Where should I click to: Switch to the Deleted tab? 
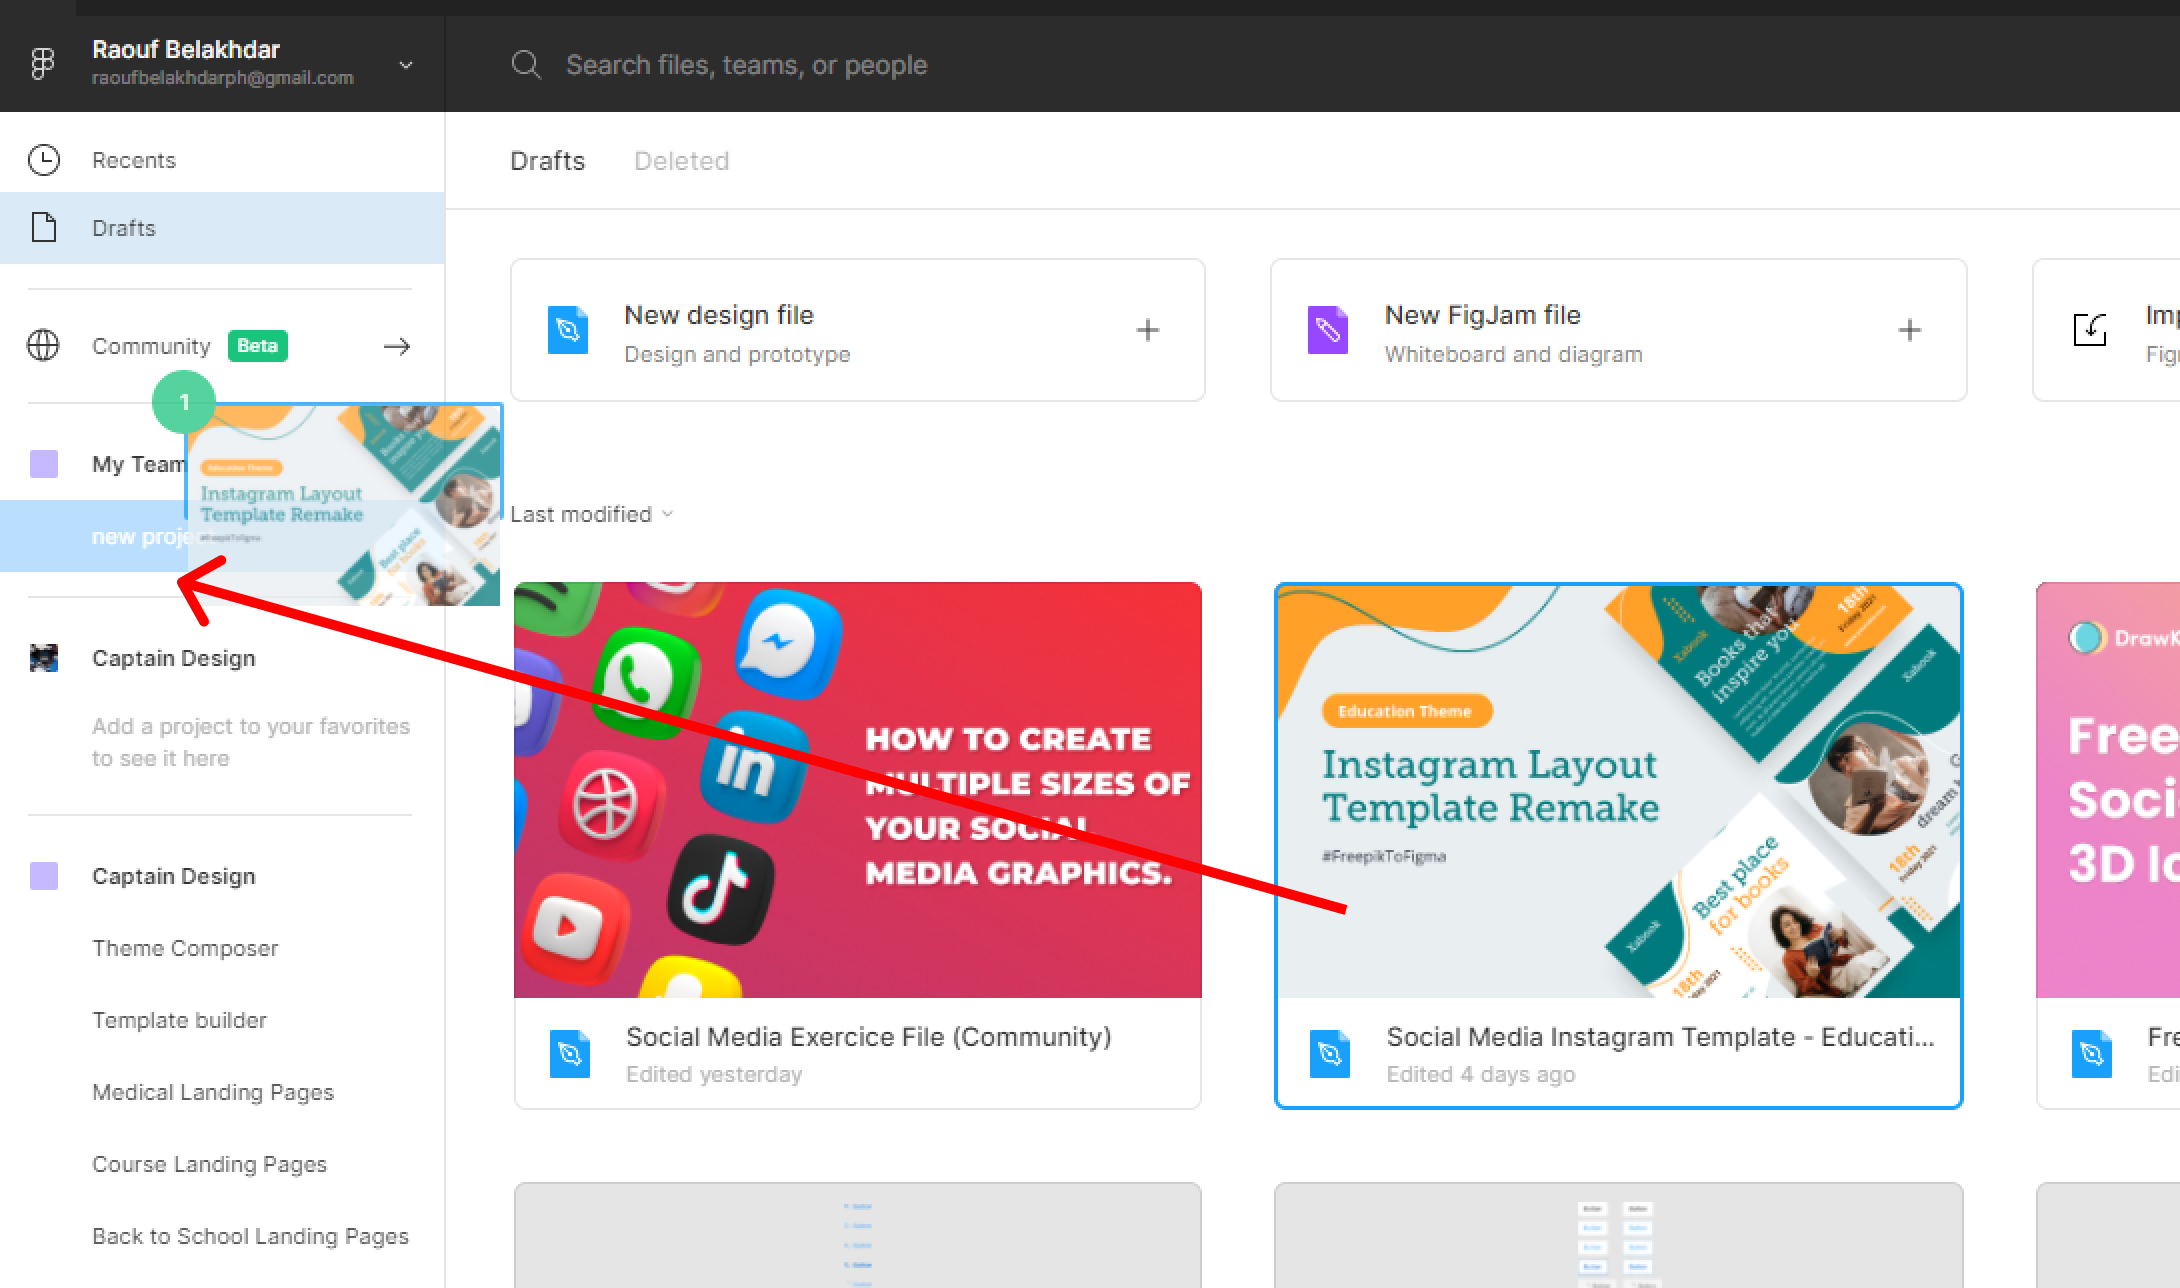point(681,160)
